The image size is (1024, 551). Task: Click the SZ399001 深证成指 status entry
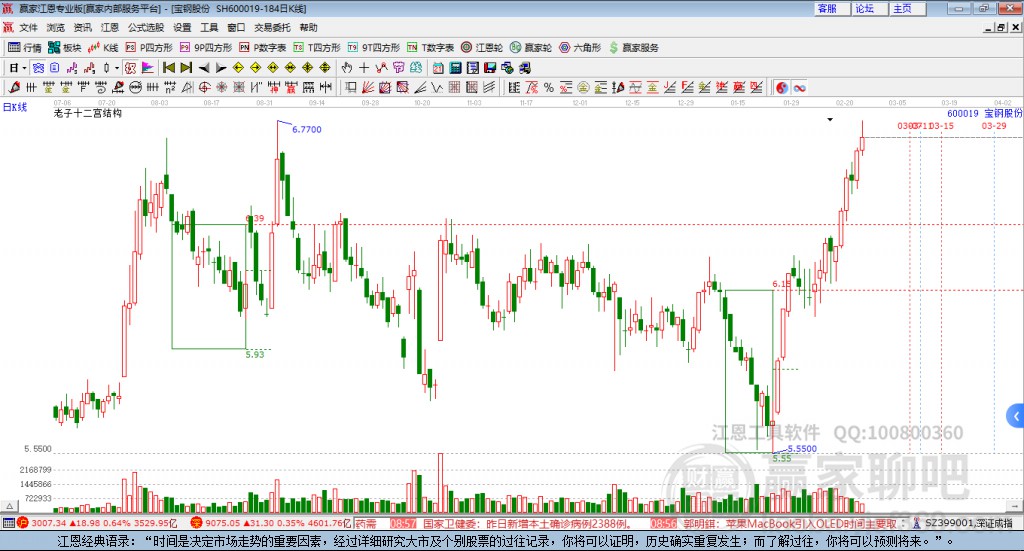coord(968,523)
